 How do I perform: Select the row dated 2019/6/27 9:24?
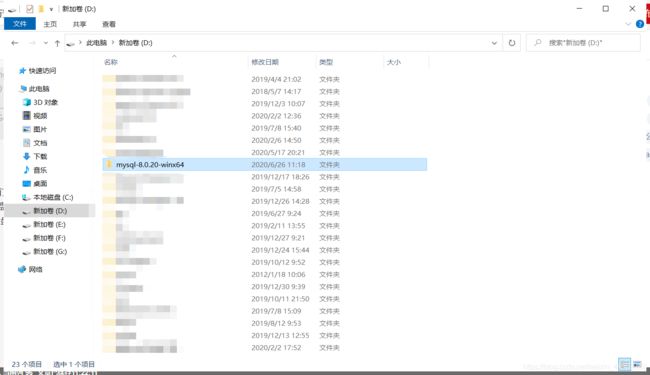[265, 213]
